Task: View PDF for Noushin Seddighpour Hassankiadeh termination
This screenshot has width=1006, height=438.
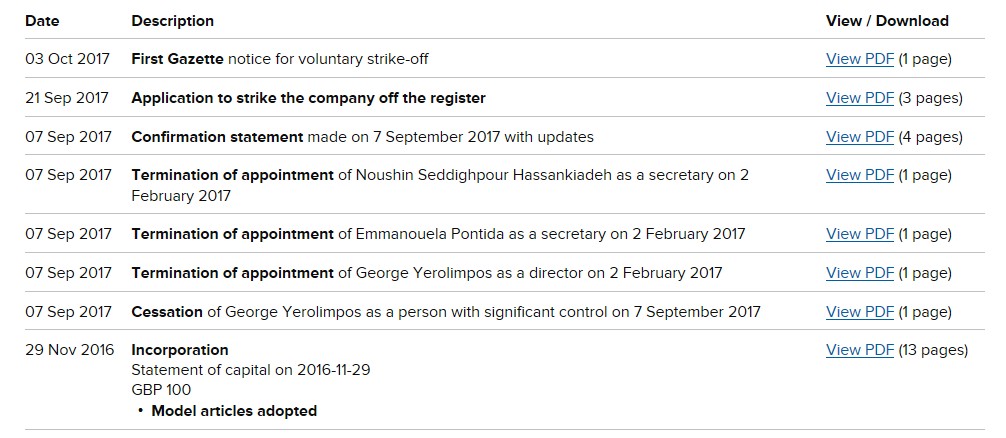Action: tap(859, 175)
